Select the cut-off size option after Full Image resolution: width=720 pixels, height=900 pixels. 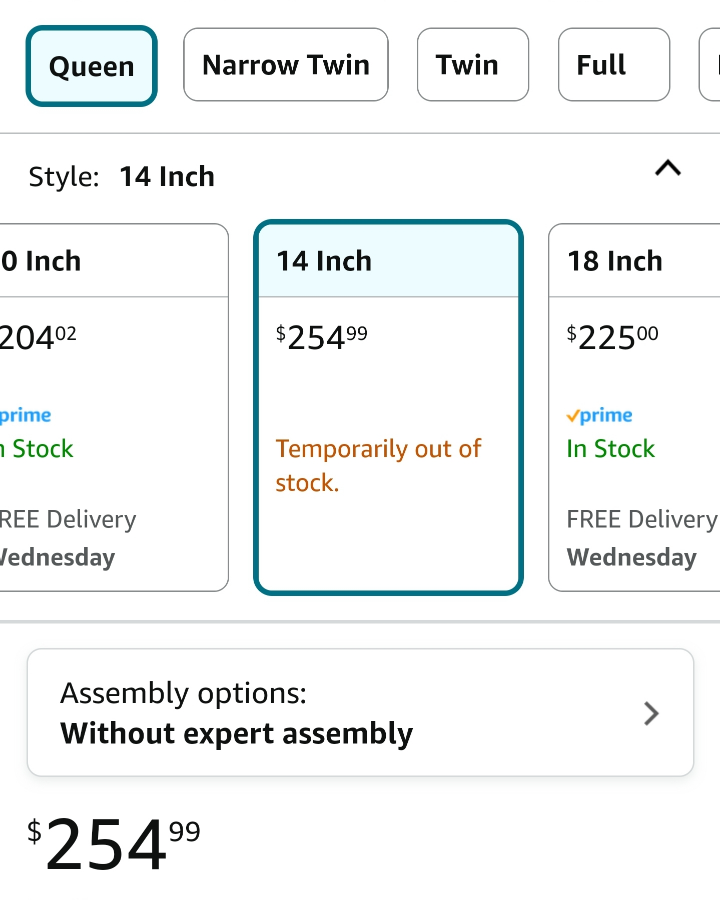710,64
